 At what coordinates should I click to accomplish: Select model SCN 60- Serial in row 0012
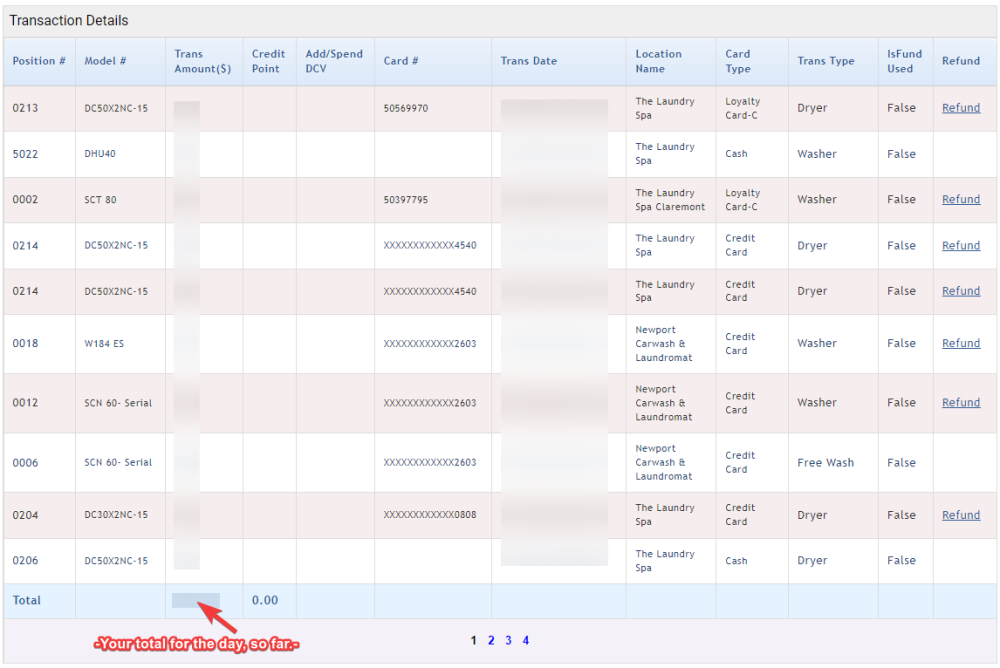tap(118, 403)
